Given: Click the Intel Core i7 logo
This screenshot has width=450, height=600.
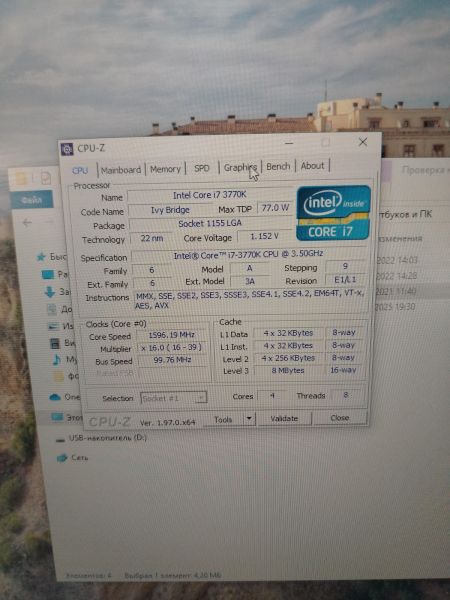Looking at the screenshot, I should [x=333, y=213].
